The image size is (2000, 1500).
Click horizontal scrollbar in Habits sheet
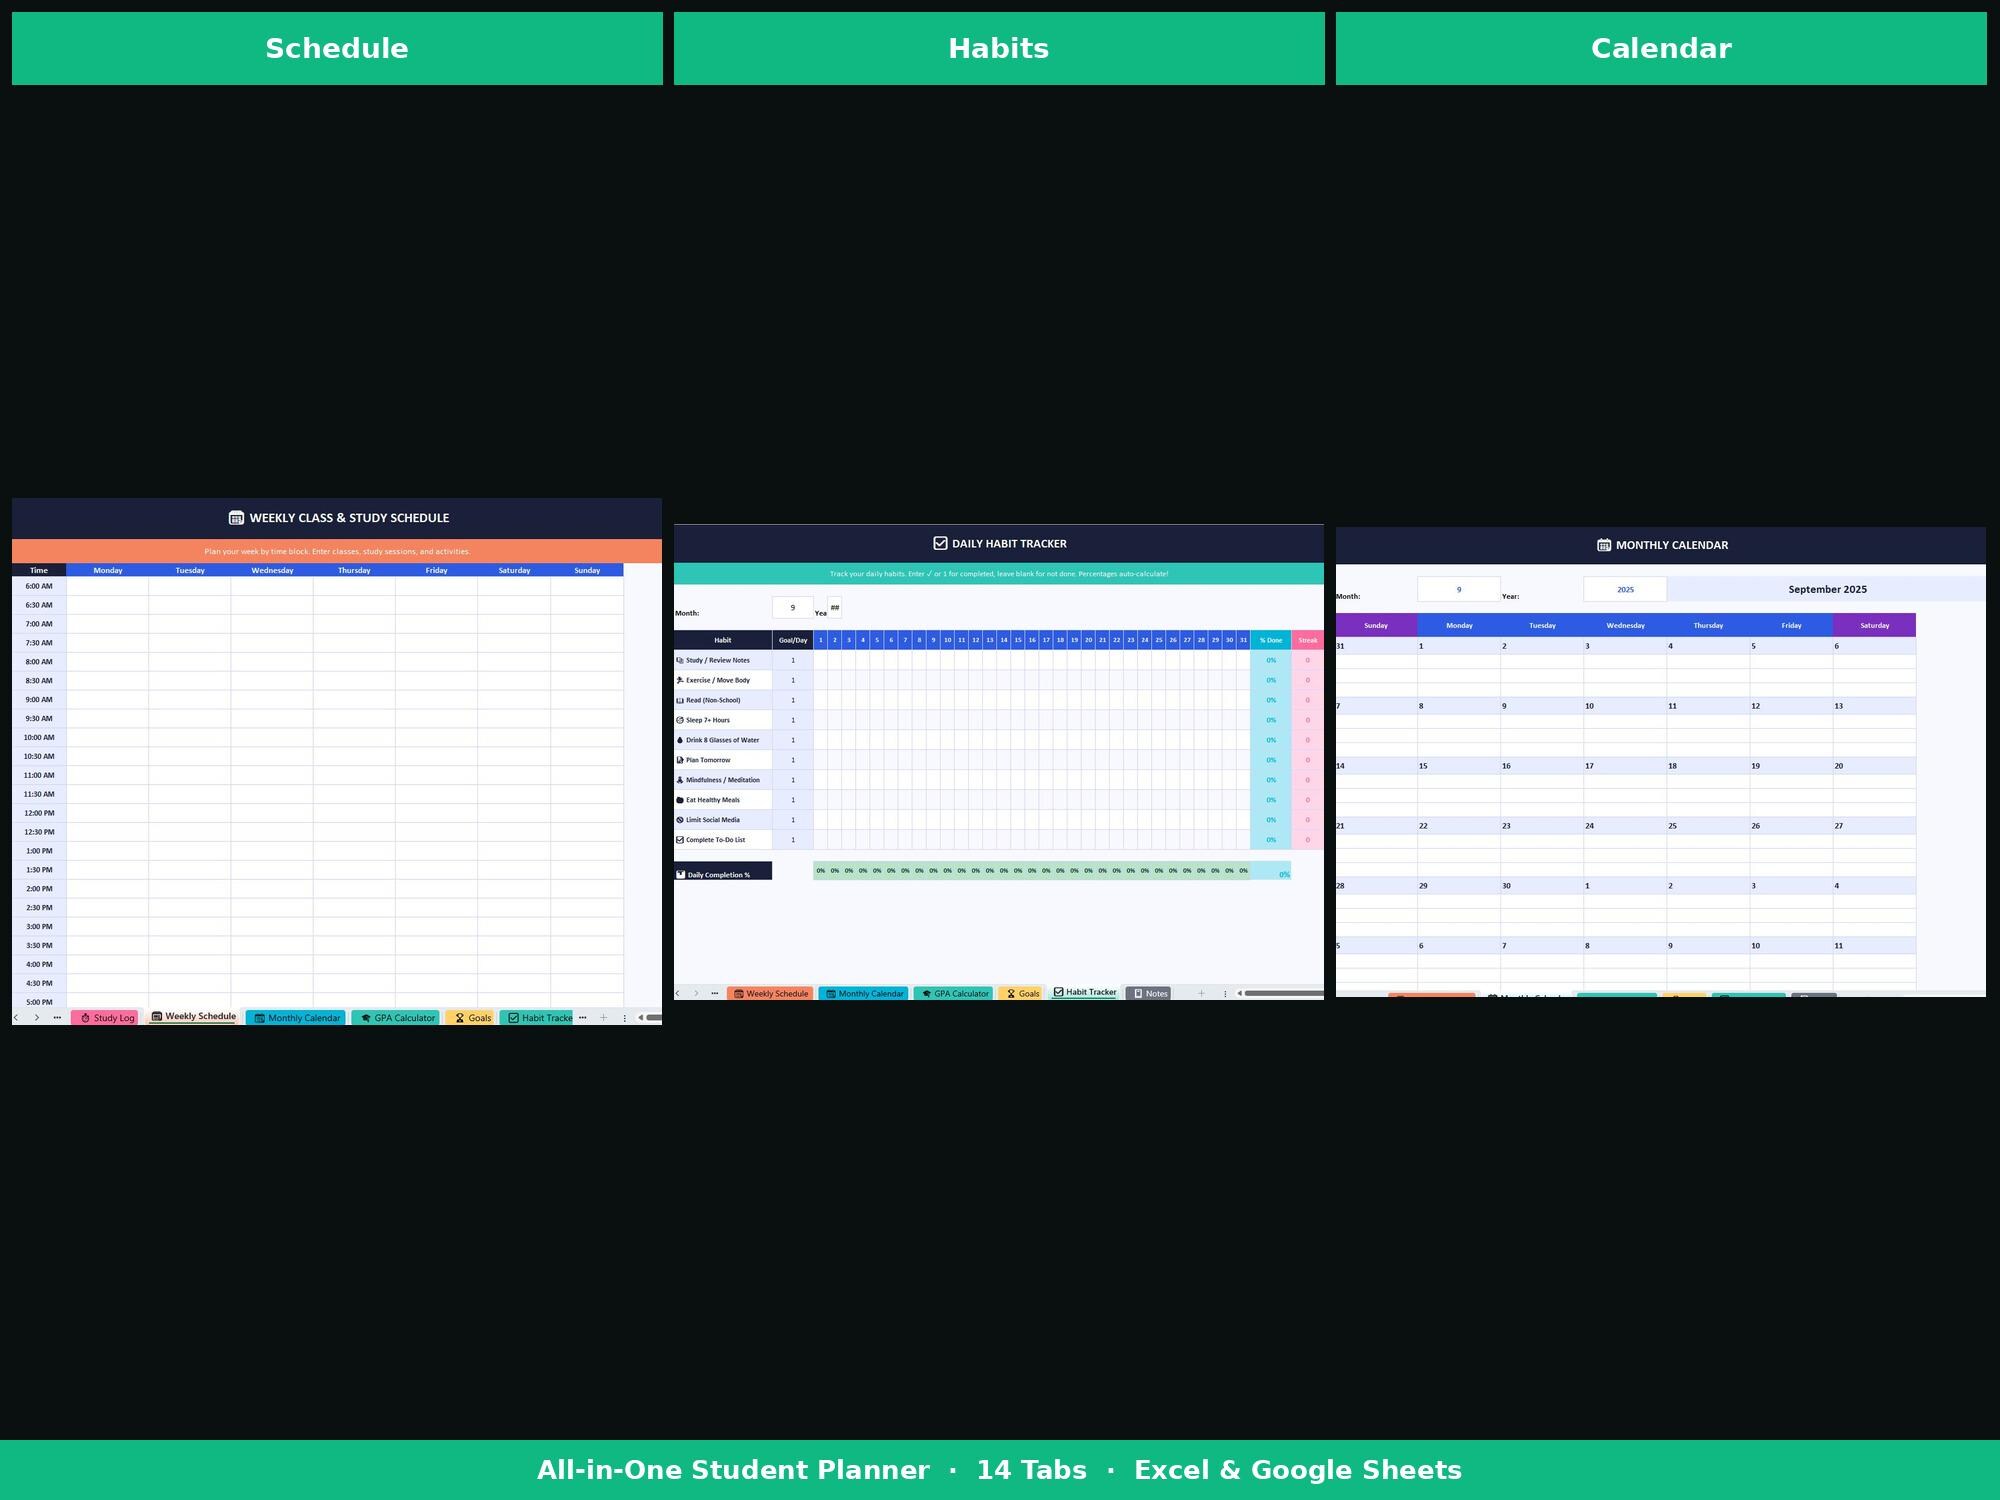tap(1284, 993)
